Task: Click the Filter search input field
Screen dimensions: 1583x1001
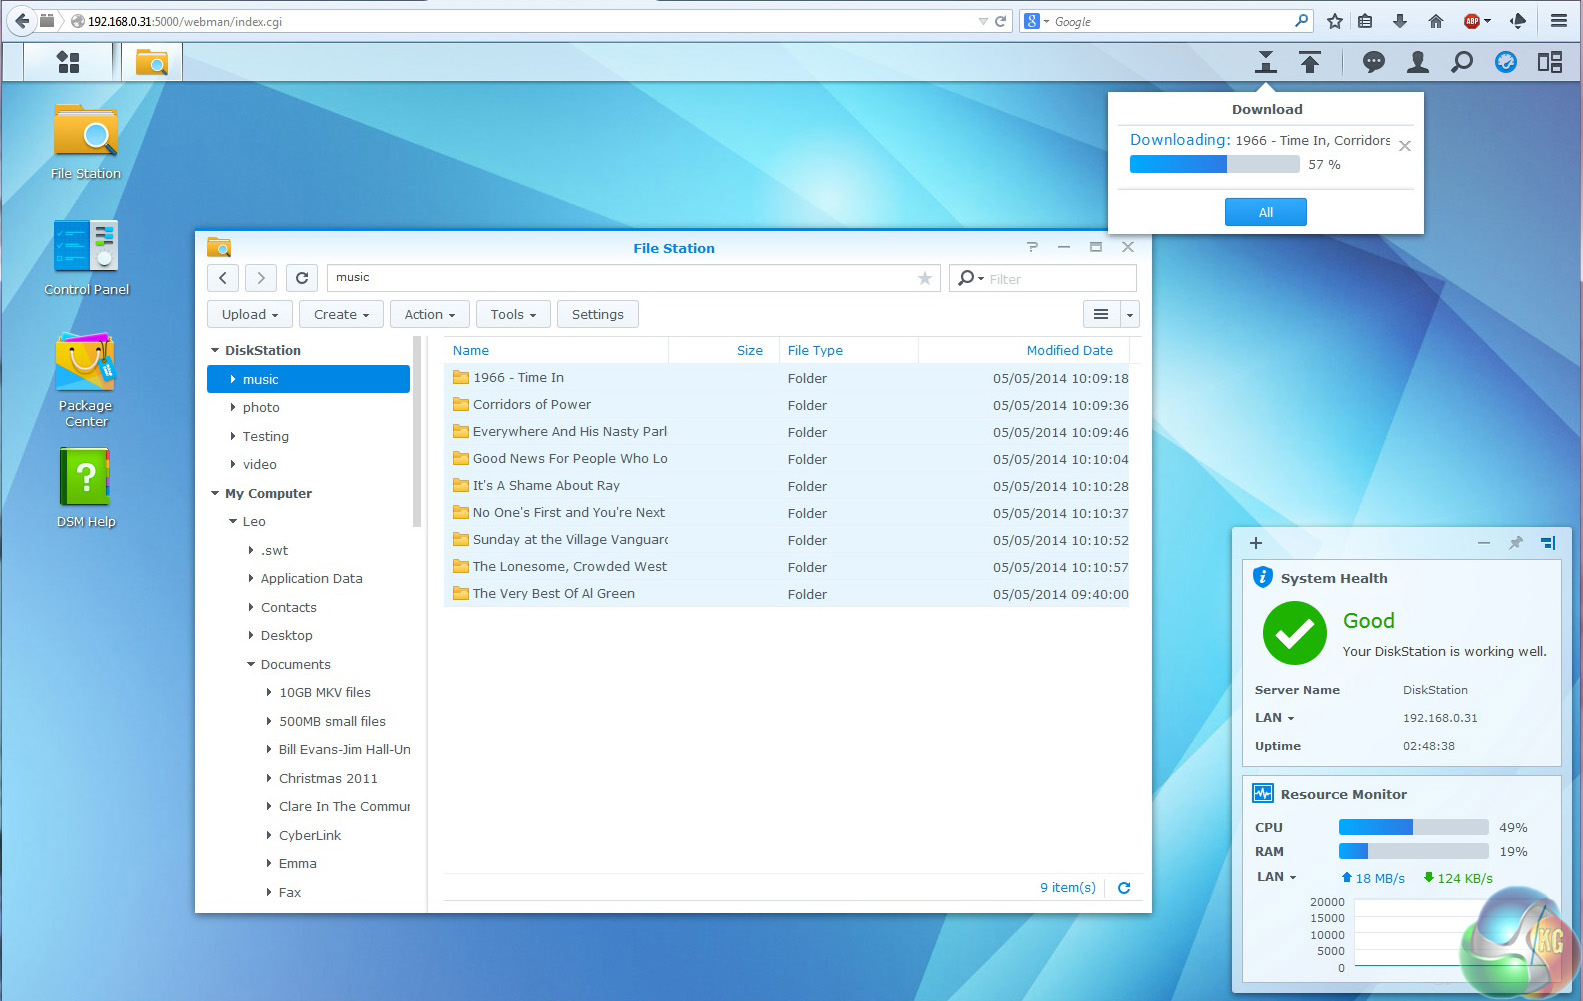Action: tap(1058, 279)
